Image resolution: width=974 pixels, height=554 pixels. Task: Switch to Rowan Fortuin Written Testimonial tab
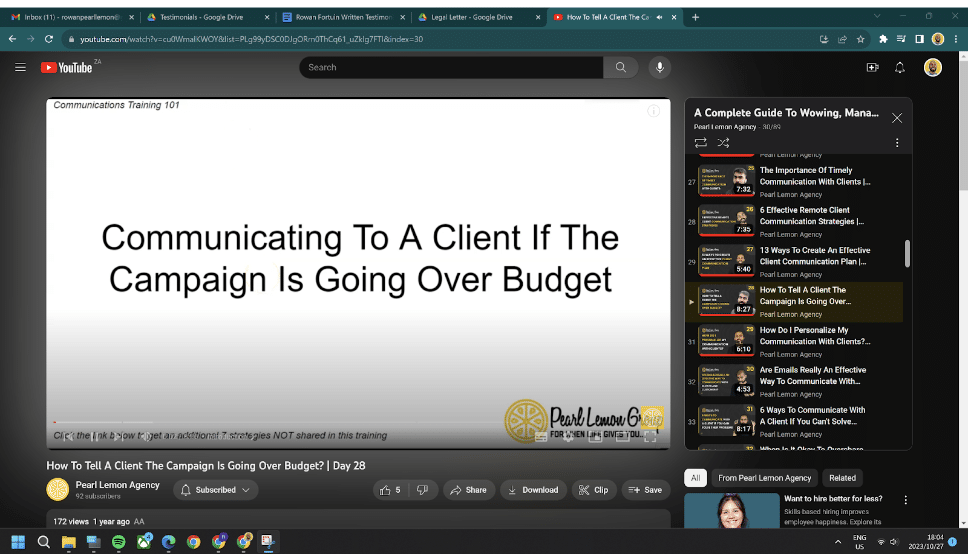tap(342, 17)
